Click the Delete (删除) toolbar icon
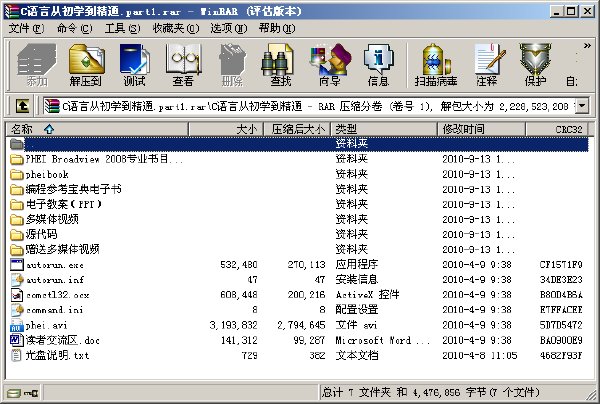Image resolution: width=600 pixels, height=404 pixels. point(232,64)
